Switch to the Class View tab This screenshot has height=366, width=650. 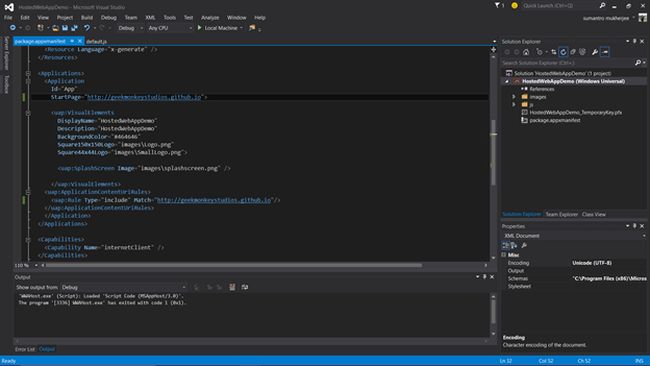594,214
